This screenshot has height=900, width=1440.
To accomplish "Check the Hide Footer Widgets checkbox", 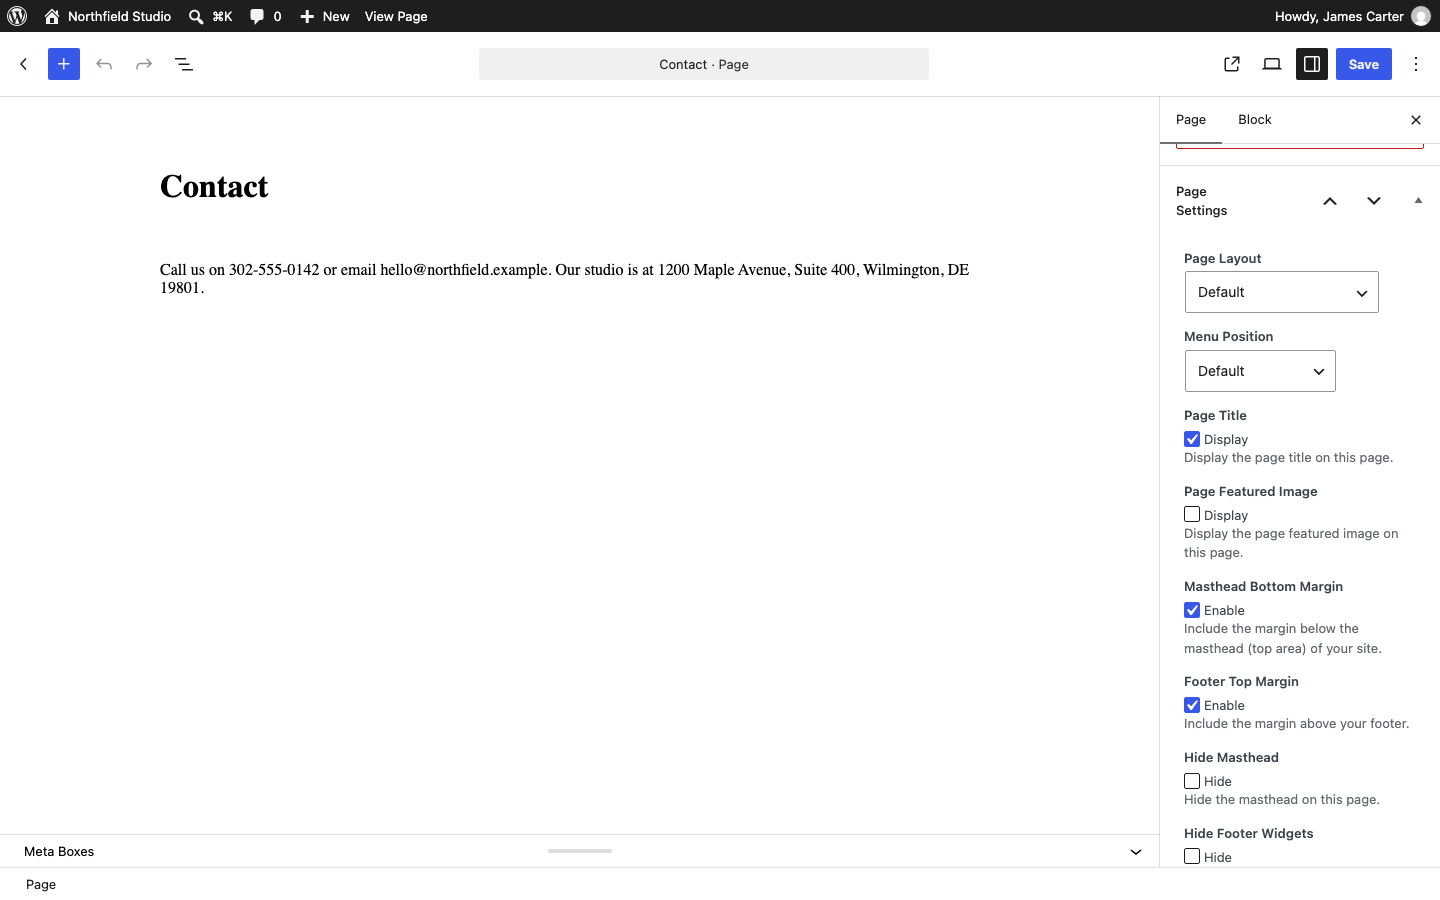I will point(1192,856).
